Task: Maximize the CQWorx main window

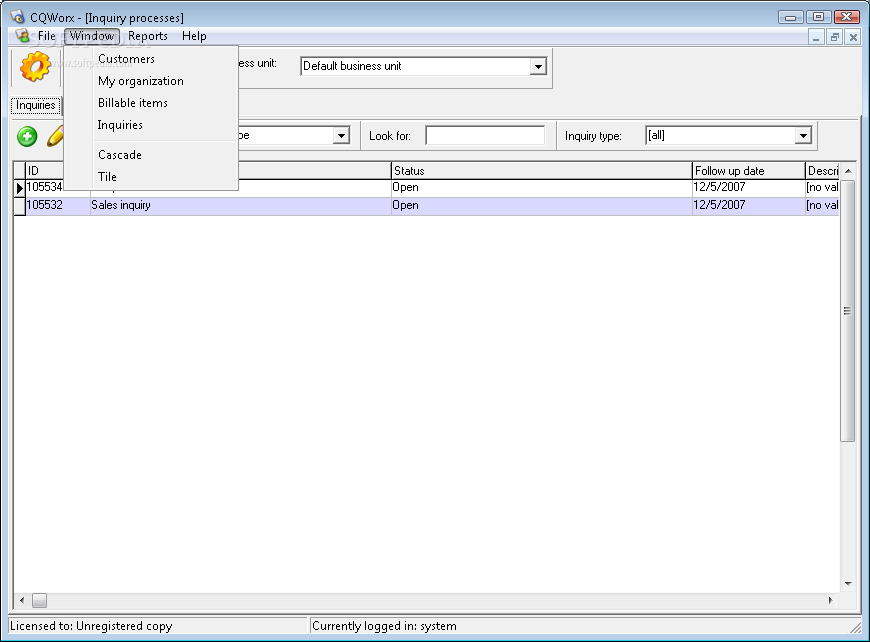Action: 818,17
